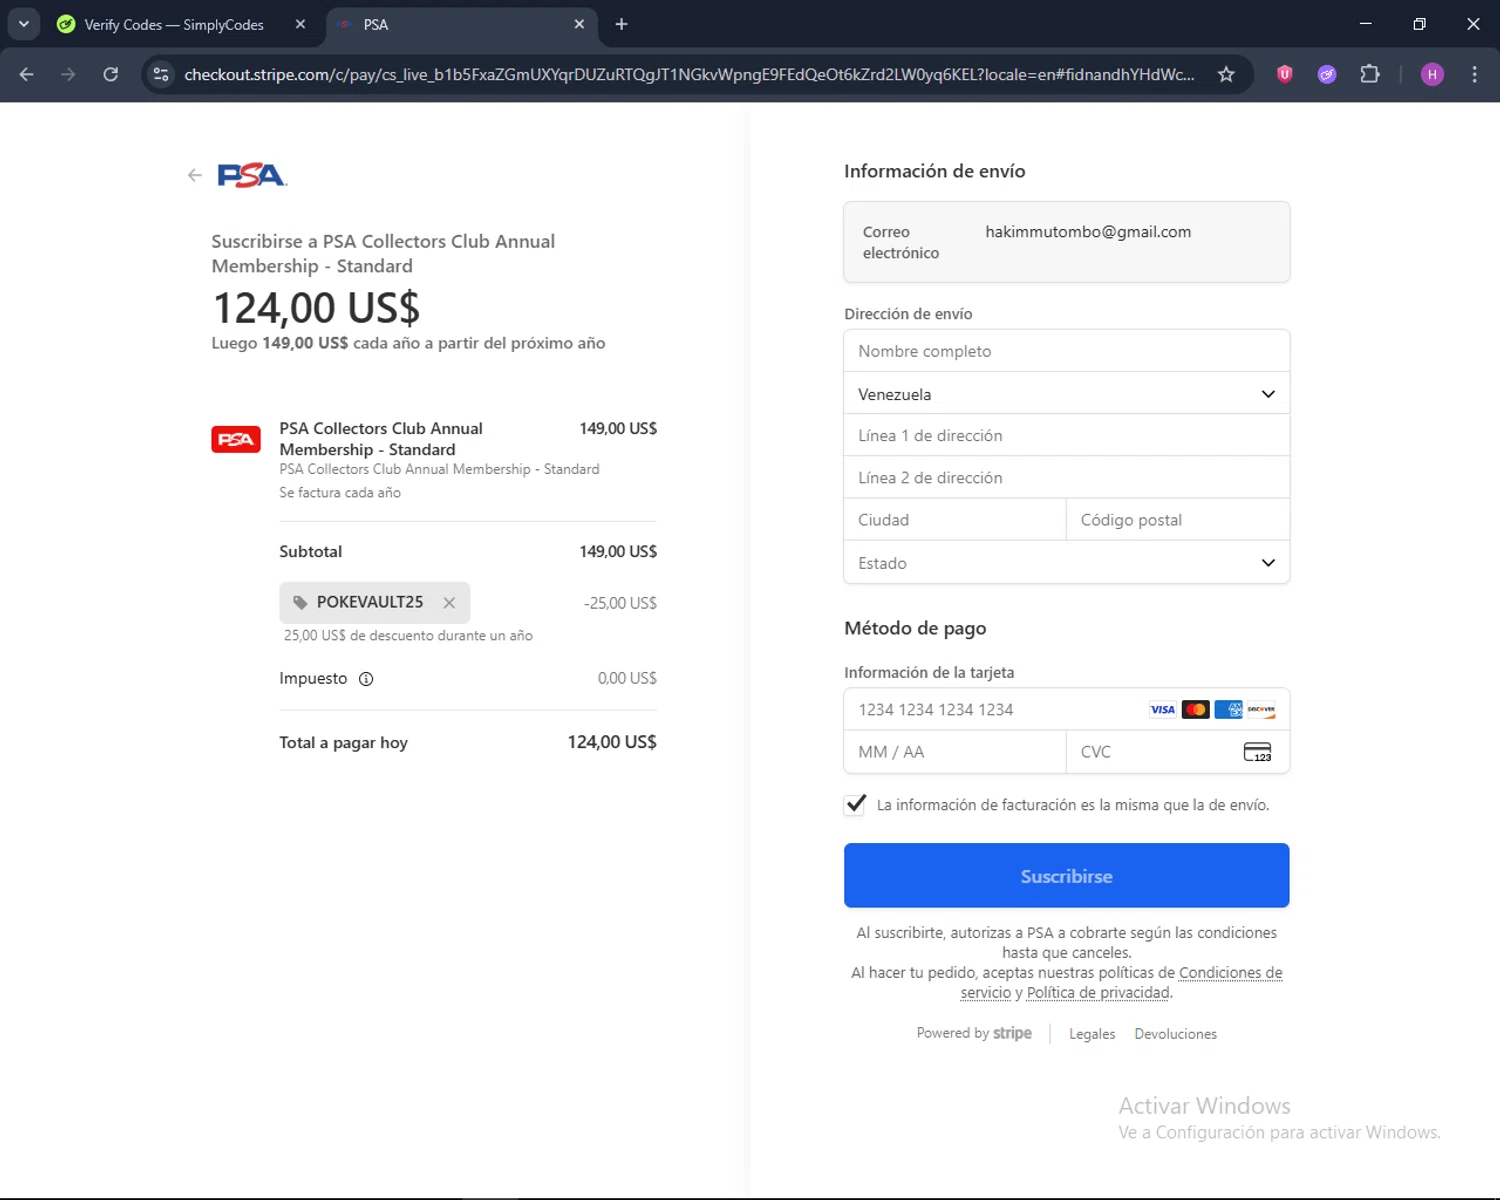Screen dimensions: 1500x1200
Task: Reload the checkout page
Action: [111, 74]
